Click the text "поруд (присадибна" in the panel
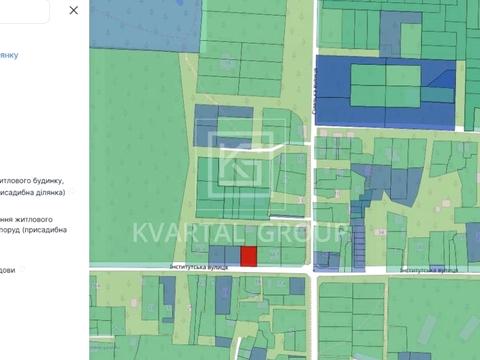This screenshot has height=360, width=480. point(33,230)
